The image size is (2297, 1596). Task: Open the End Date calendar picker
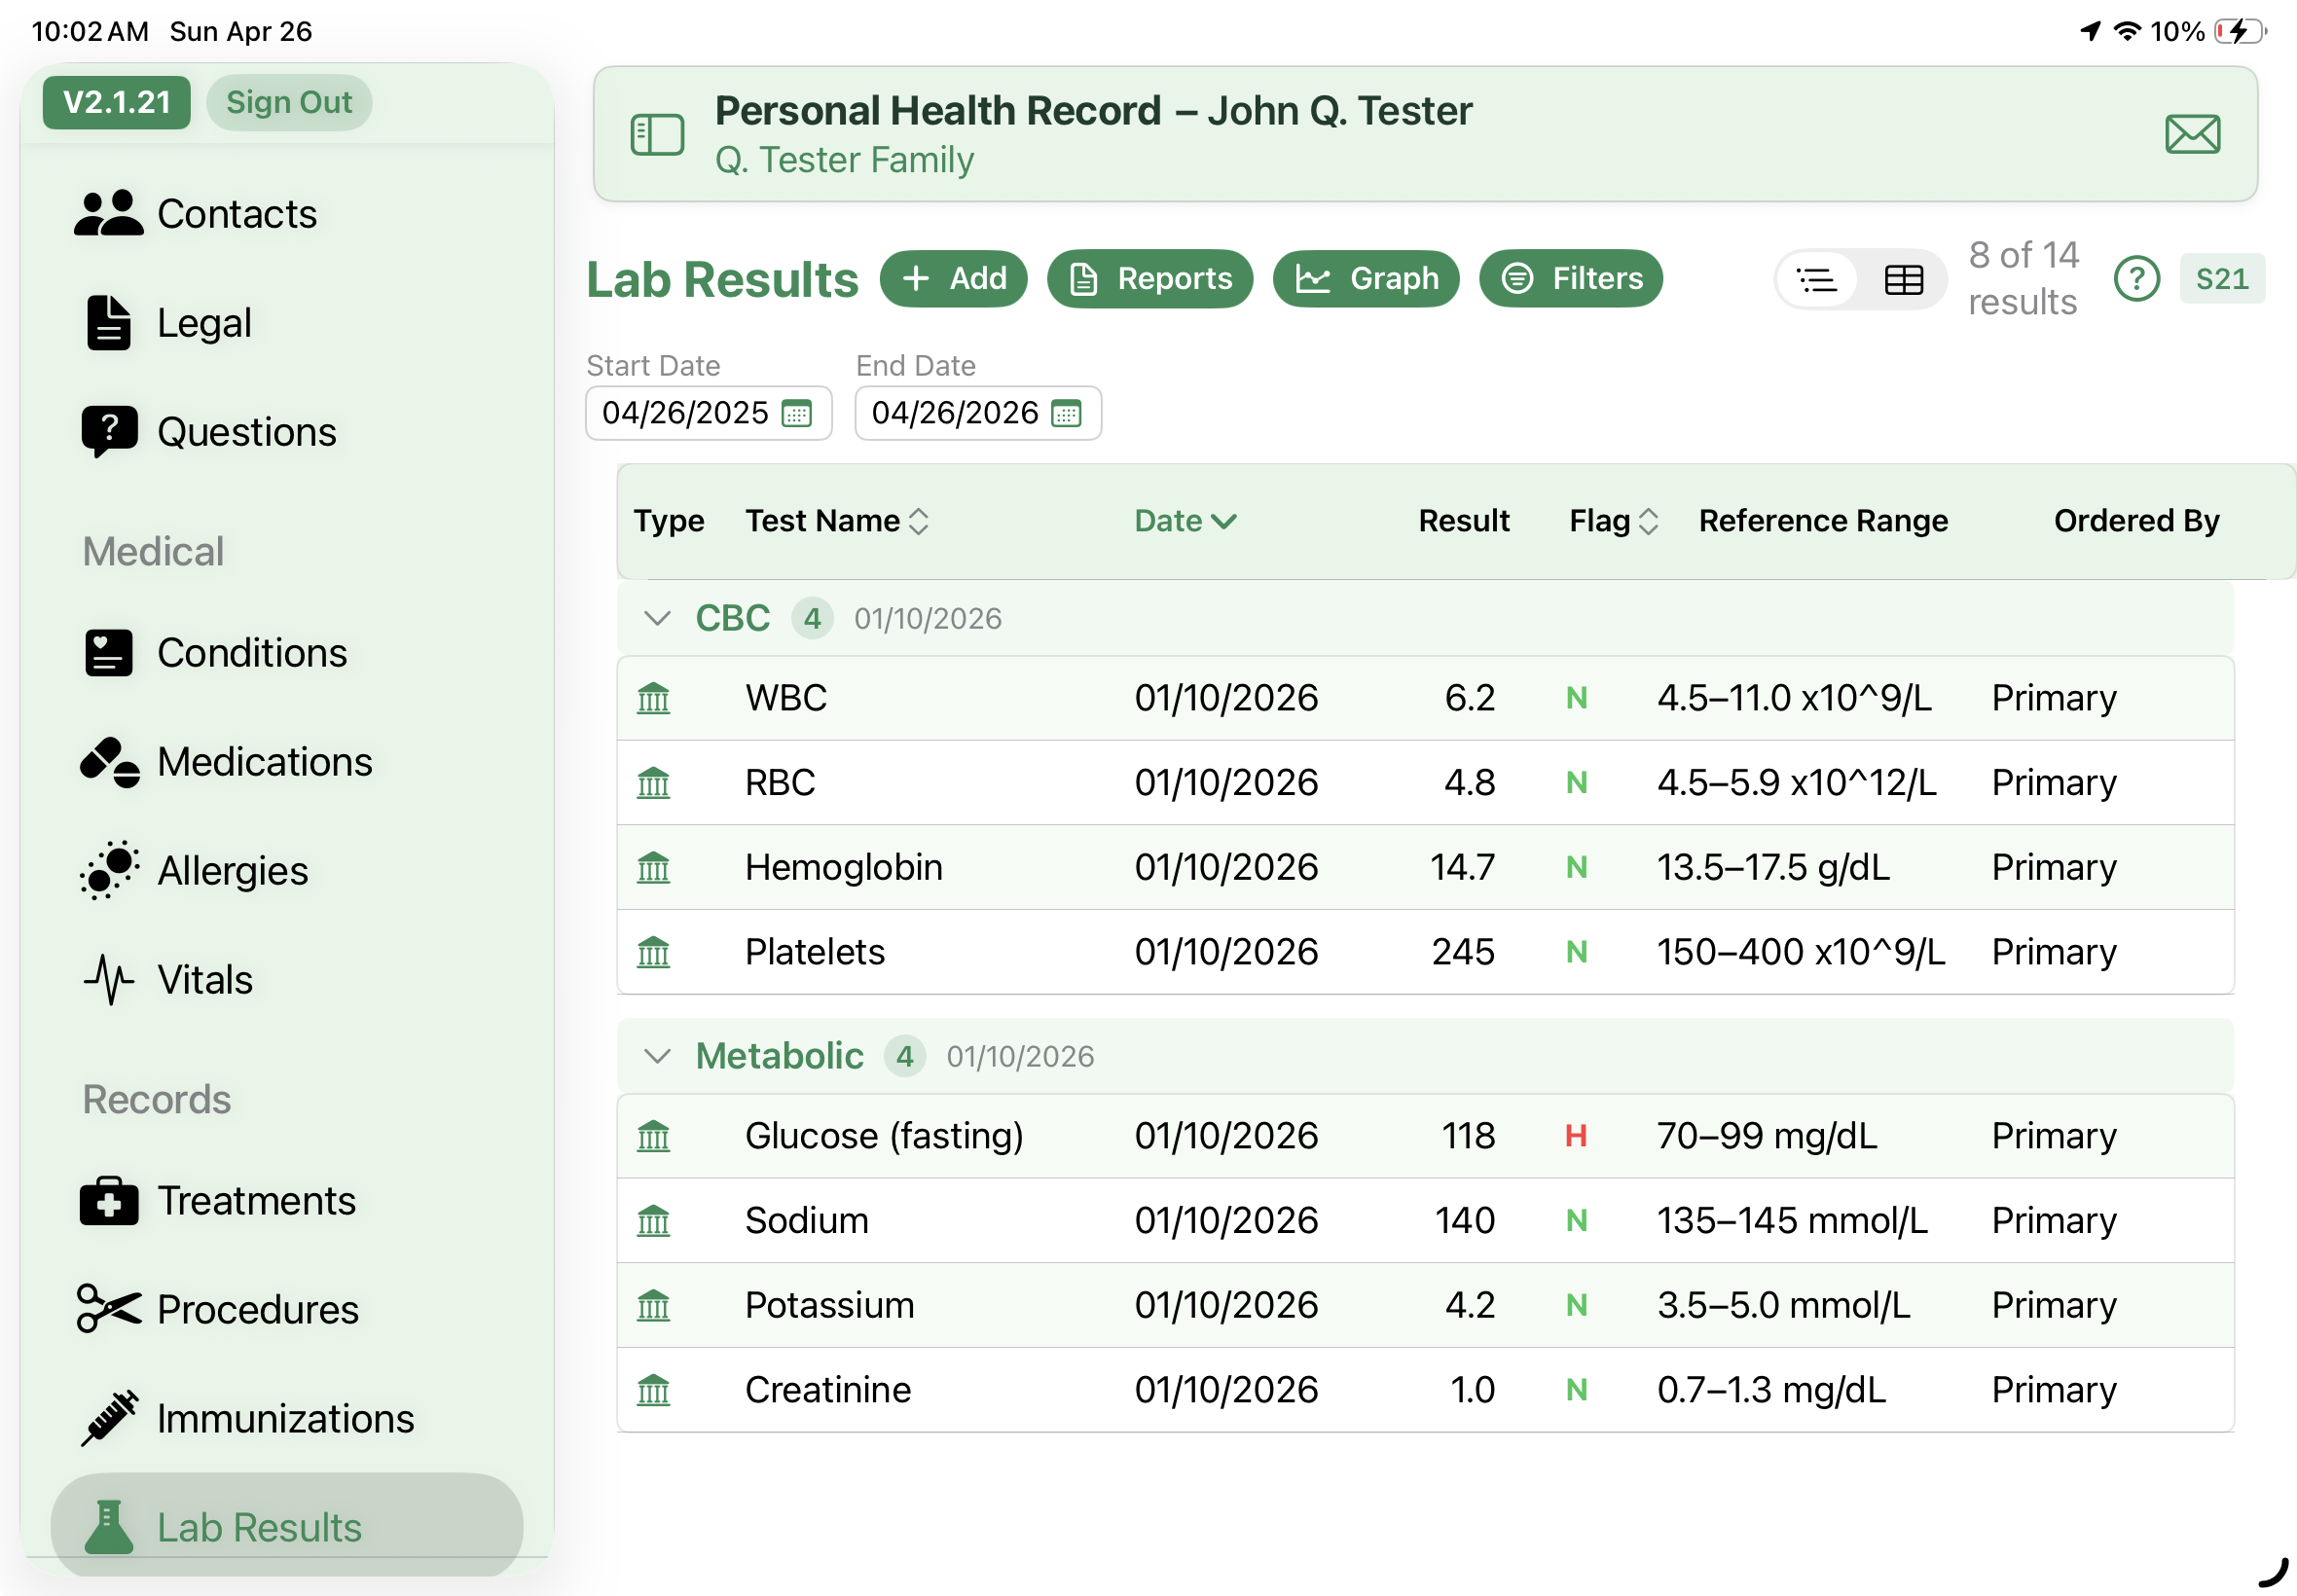tap(1067, 413)
